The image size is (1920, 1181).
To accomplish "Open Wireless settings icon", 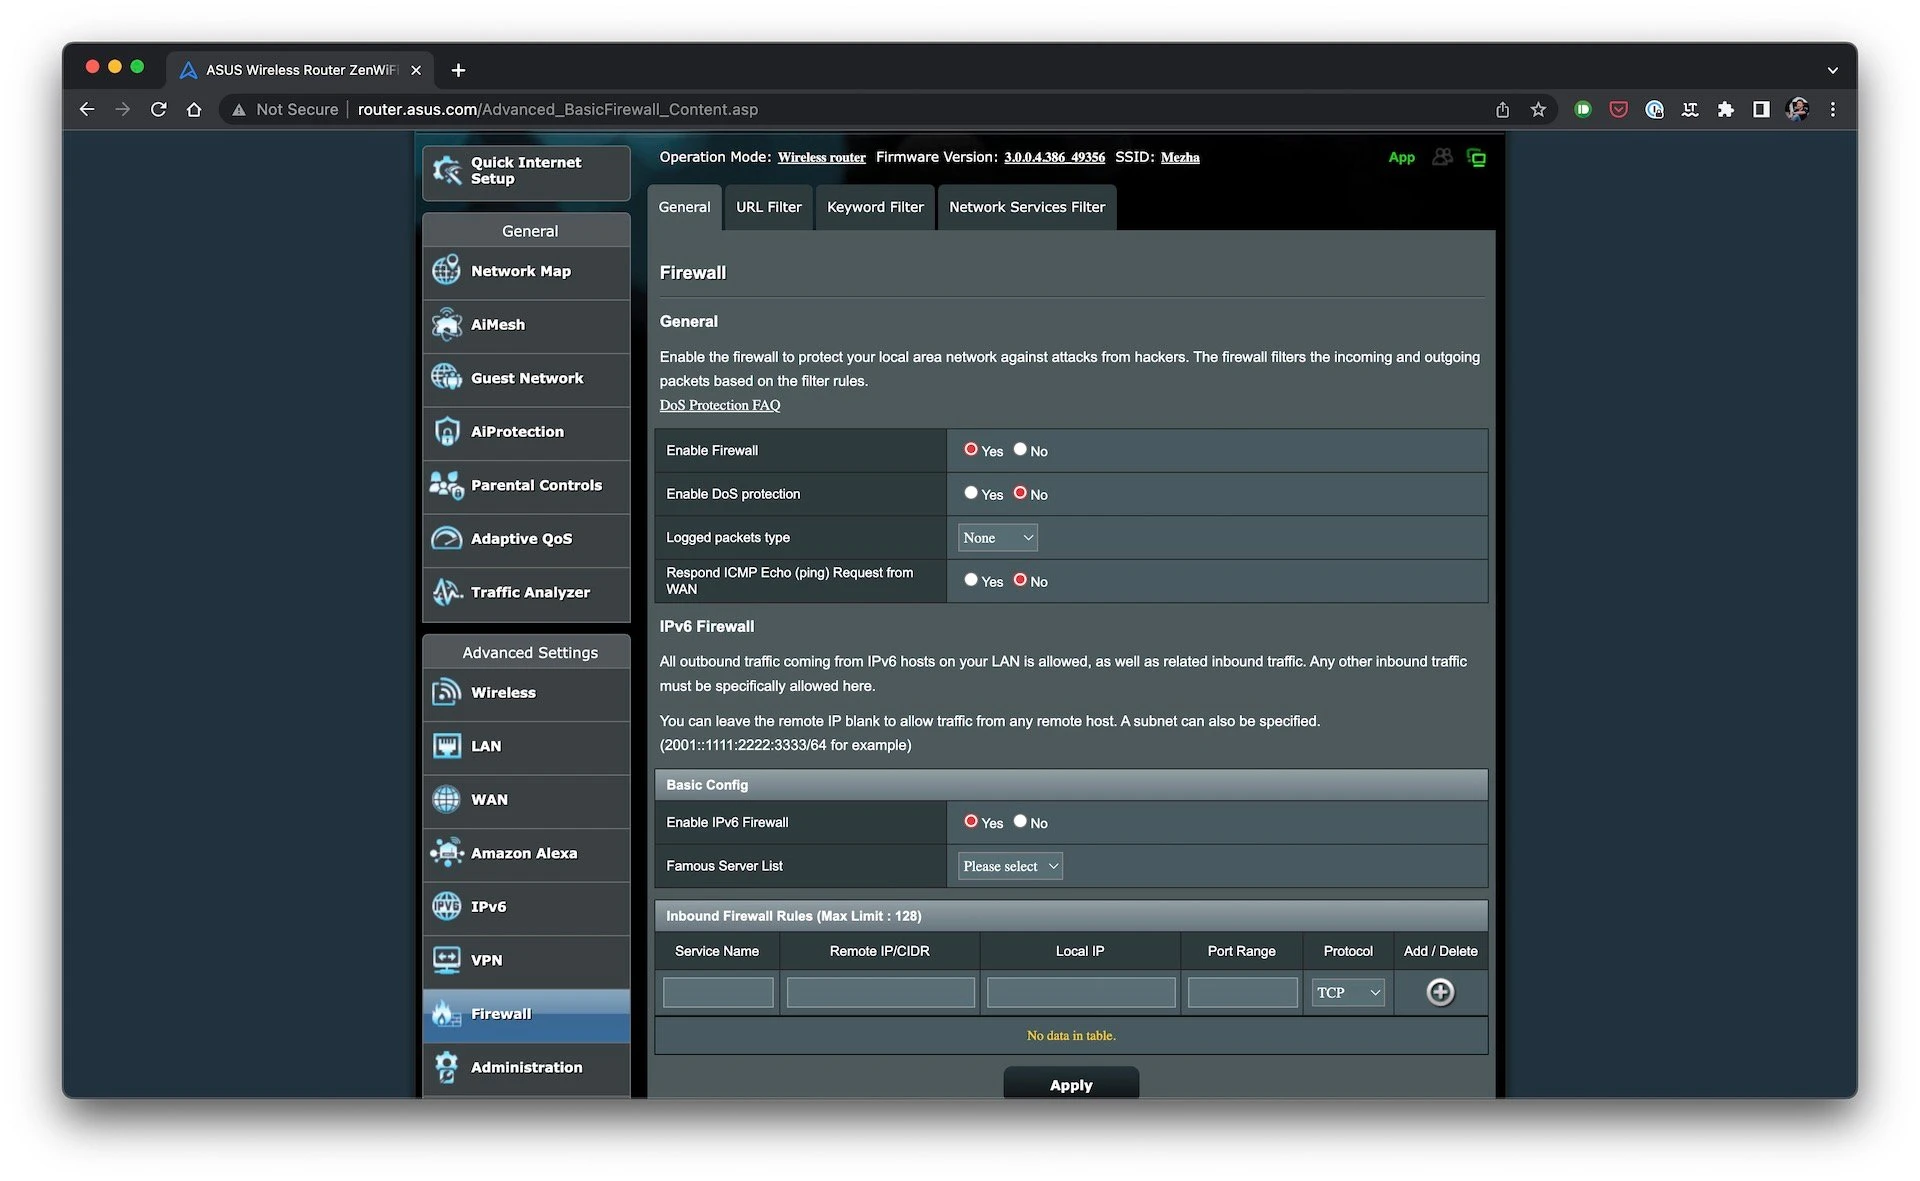I will click(x=446, y=693).
